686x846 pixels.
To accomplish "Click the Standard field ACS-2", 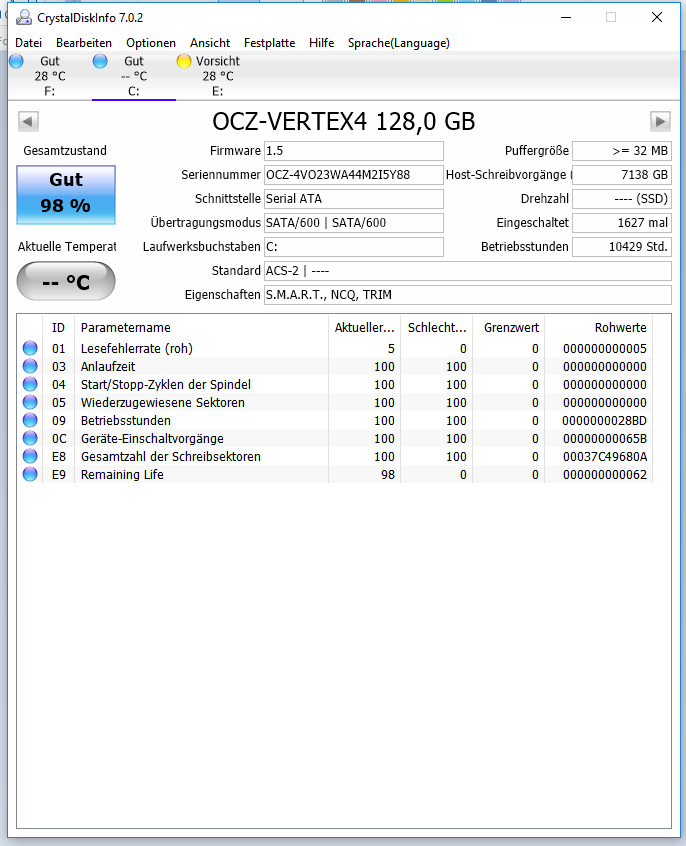I will pos(467,271).
